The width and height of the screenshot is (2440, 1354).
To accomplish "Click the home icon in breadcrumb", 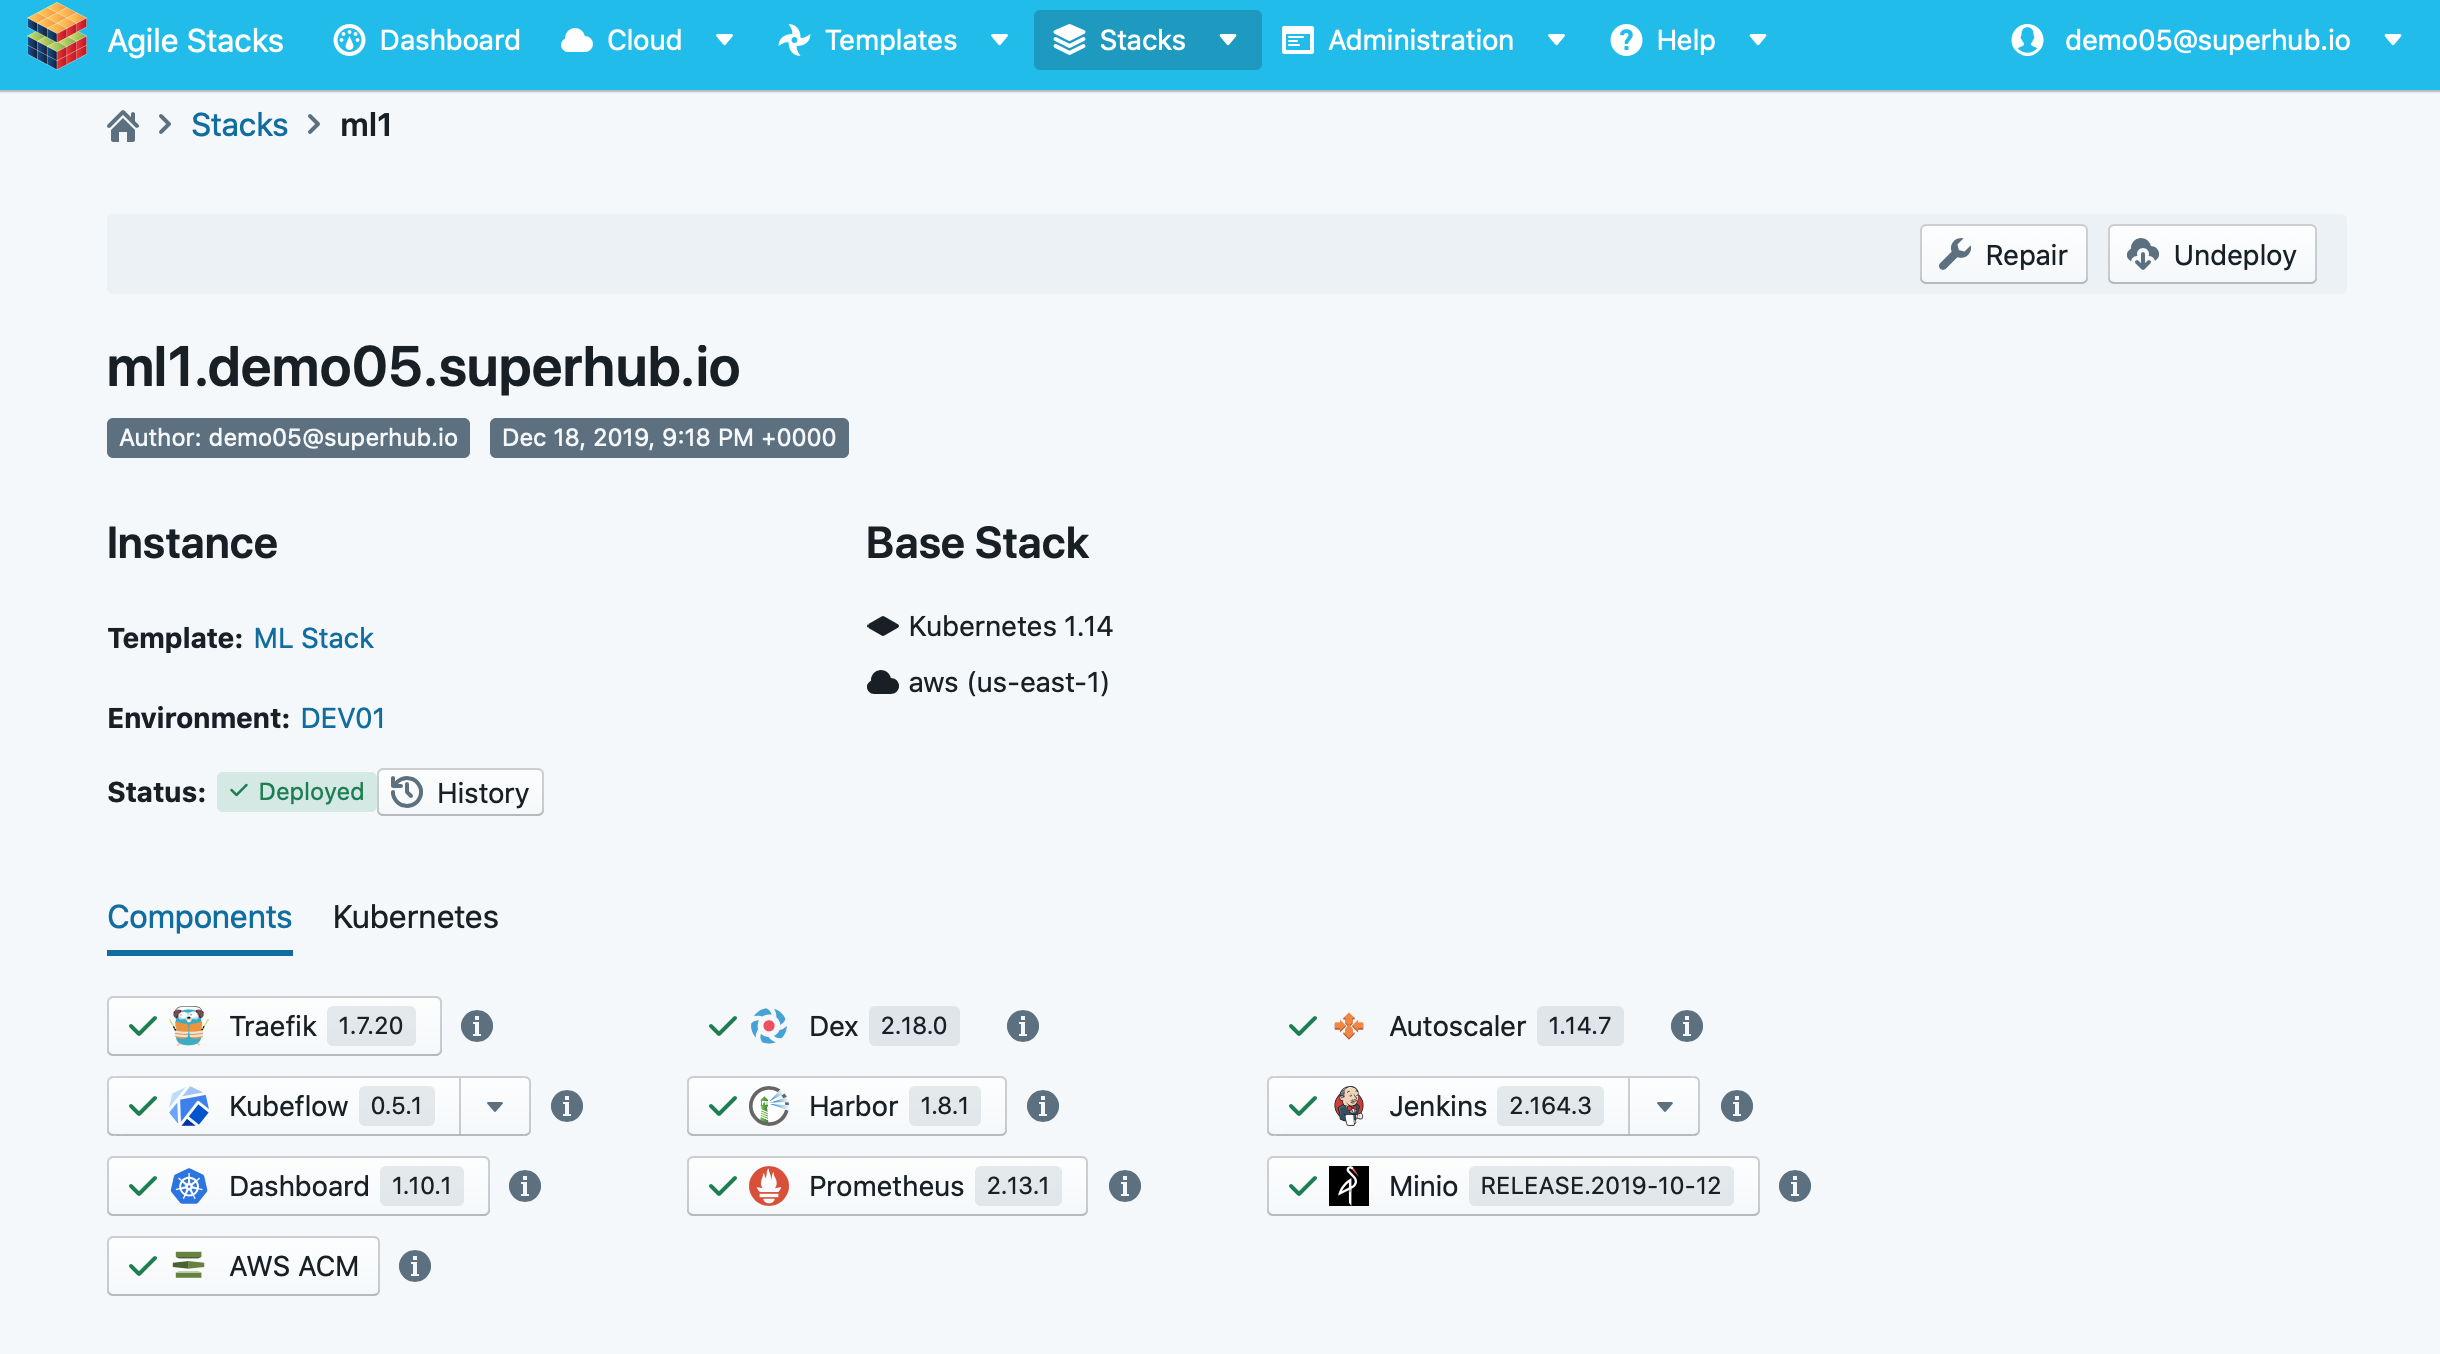I will pos(123,126).
